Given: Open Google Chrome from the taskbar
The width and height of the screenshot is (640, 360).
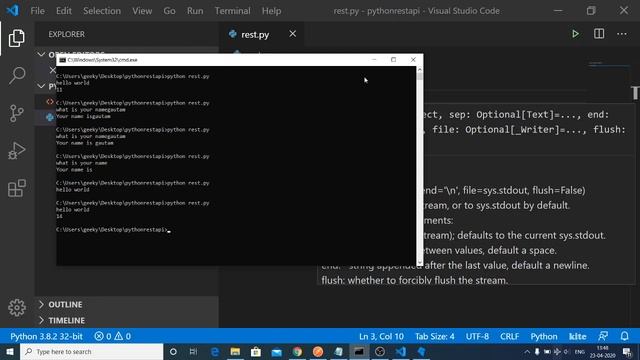Looking at the screenshot, I should (x=297, y=351).
